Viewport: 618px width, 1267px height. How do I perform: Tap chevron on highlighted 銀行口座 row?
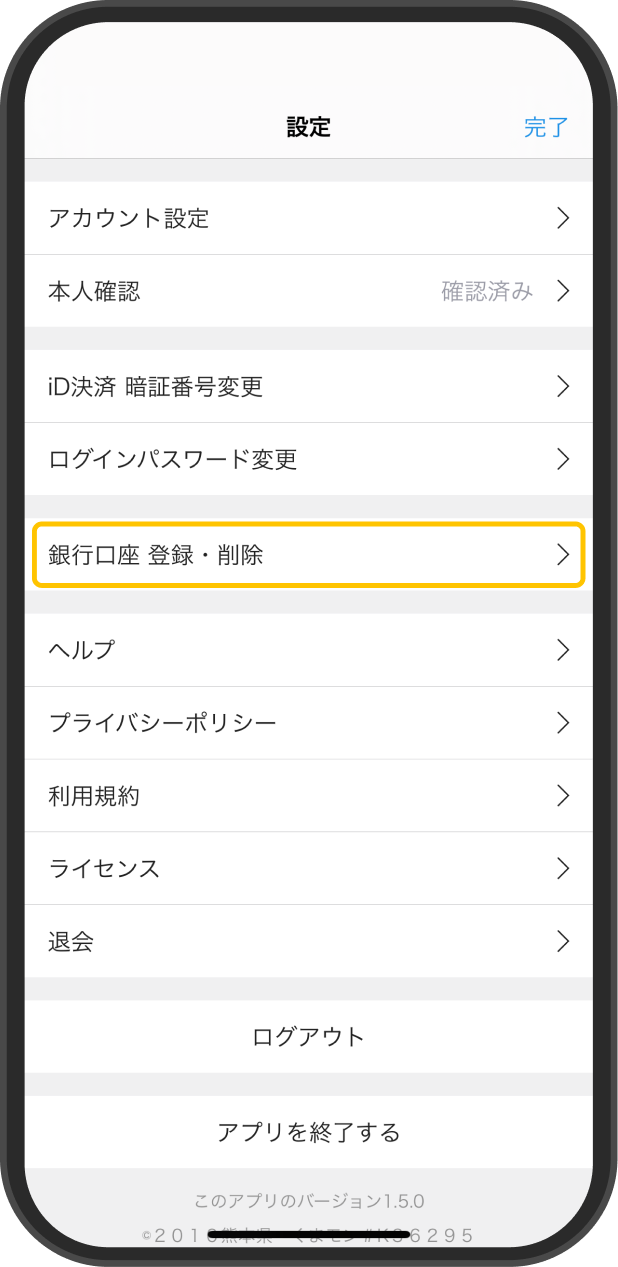563,554
